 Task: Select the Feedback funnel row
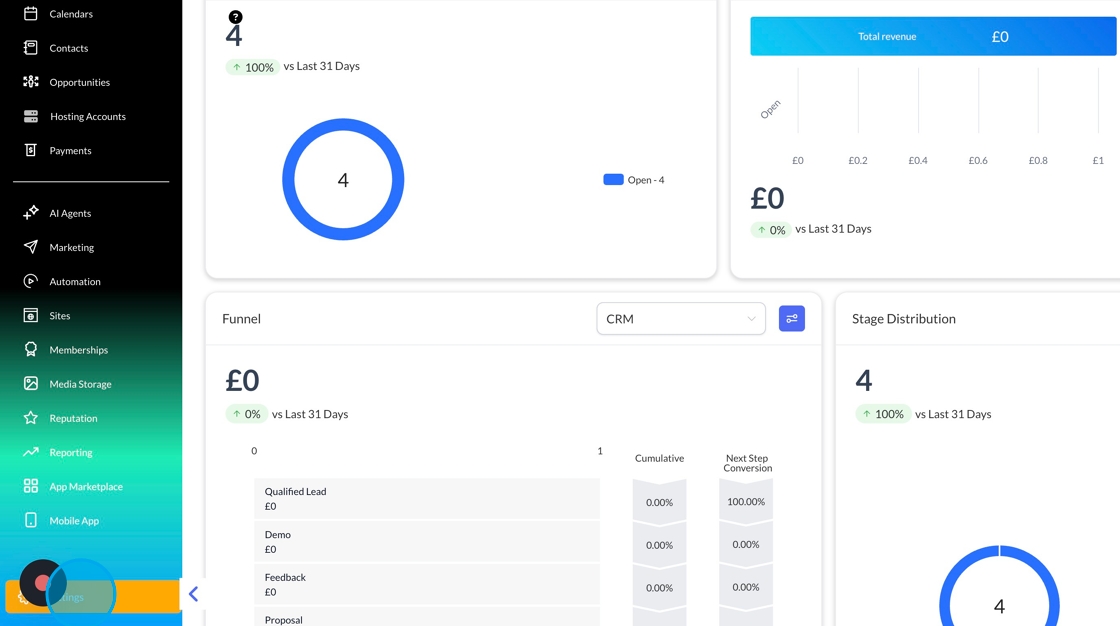(426, 585)
